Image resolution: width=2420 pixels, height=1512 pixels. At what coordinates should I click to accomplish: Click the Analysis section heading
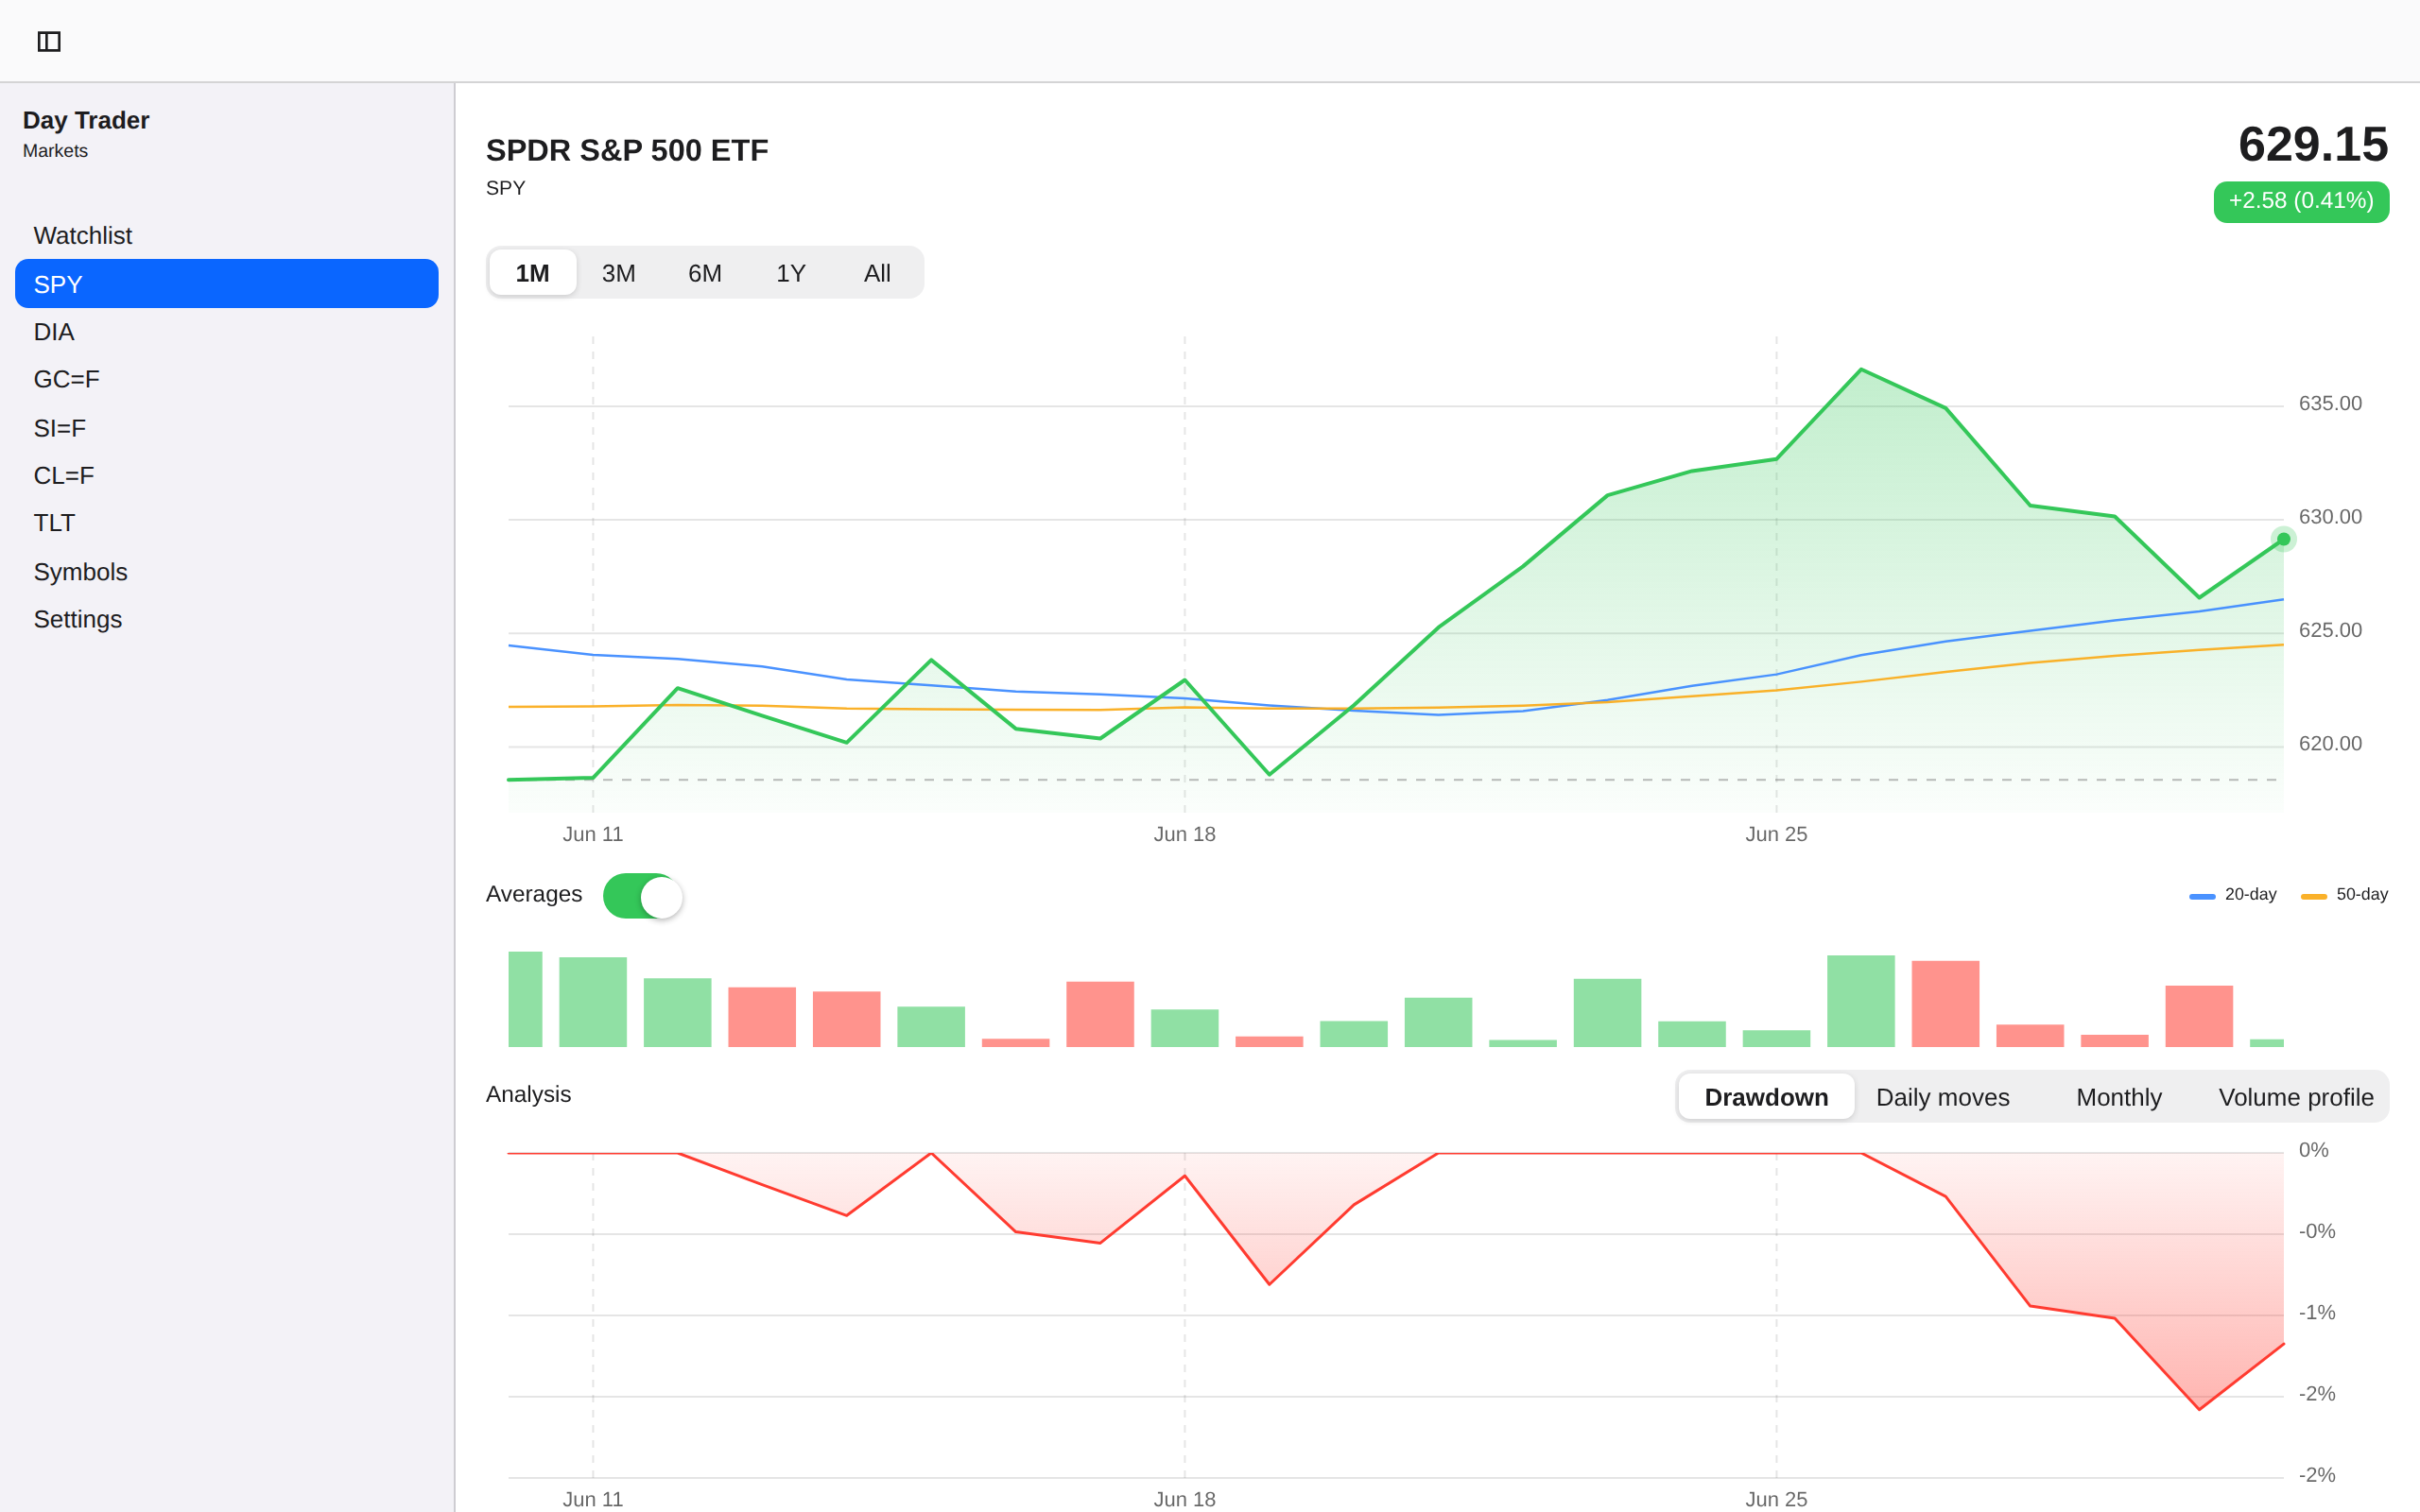pos(528,1095)
